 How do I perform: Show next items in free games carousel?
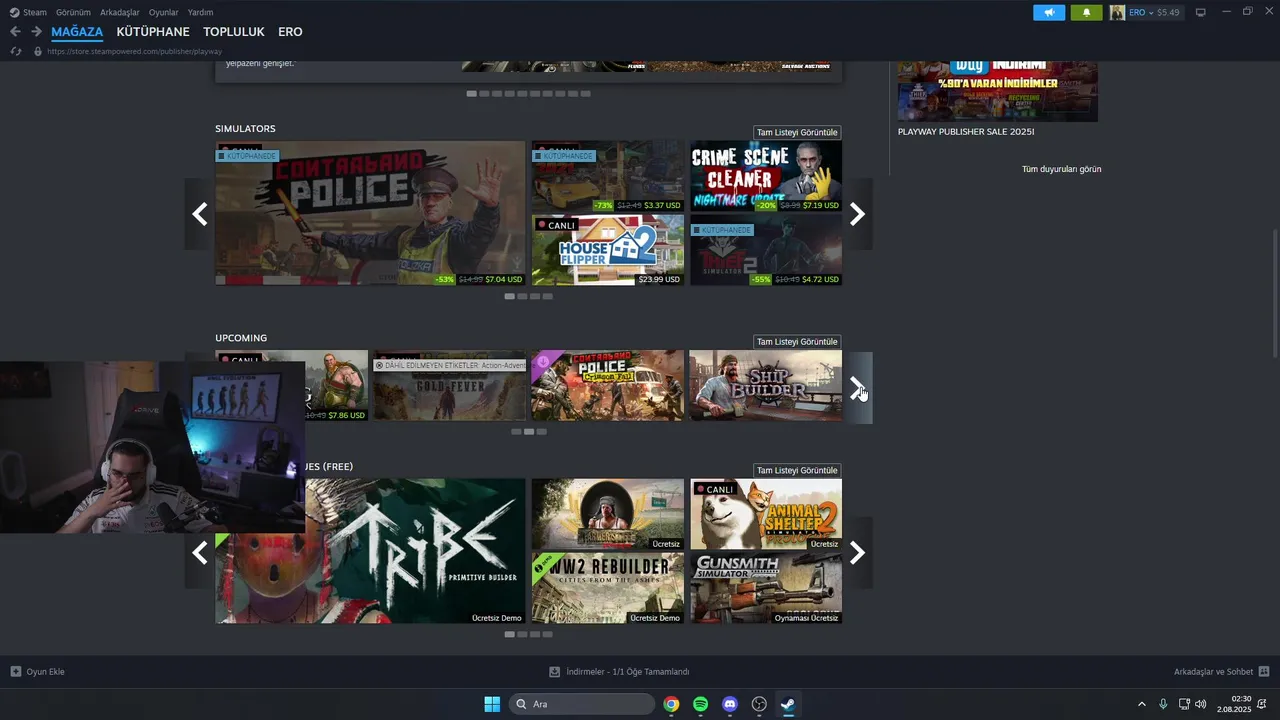857,552
